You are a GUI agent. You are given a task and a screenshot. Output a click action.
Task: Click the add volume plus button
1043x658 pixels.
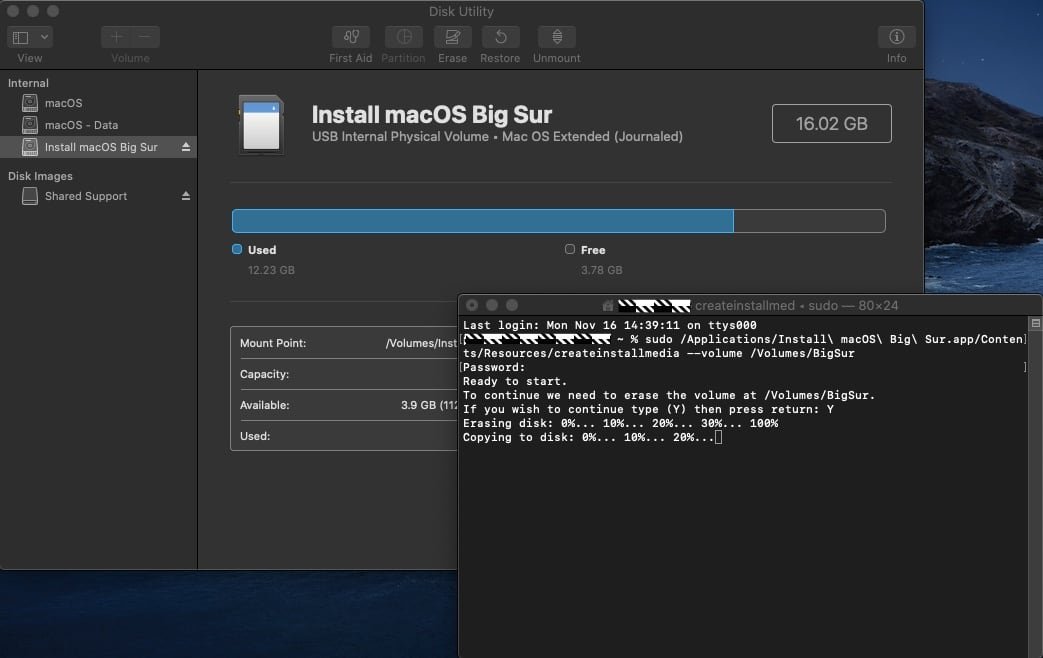[x=116, y=37]
